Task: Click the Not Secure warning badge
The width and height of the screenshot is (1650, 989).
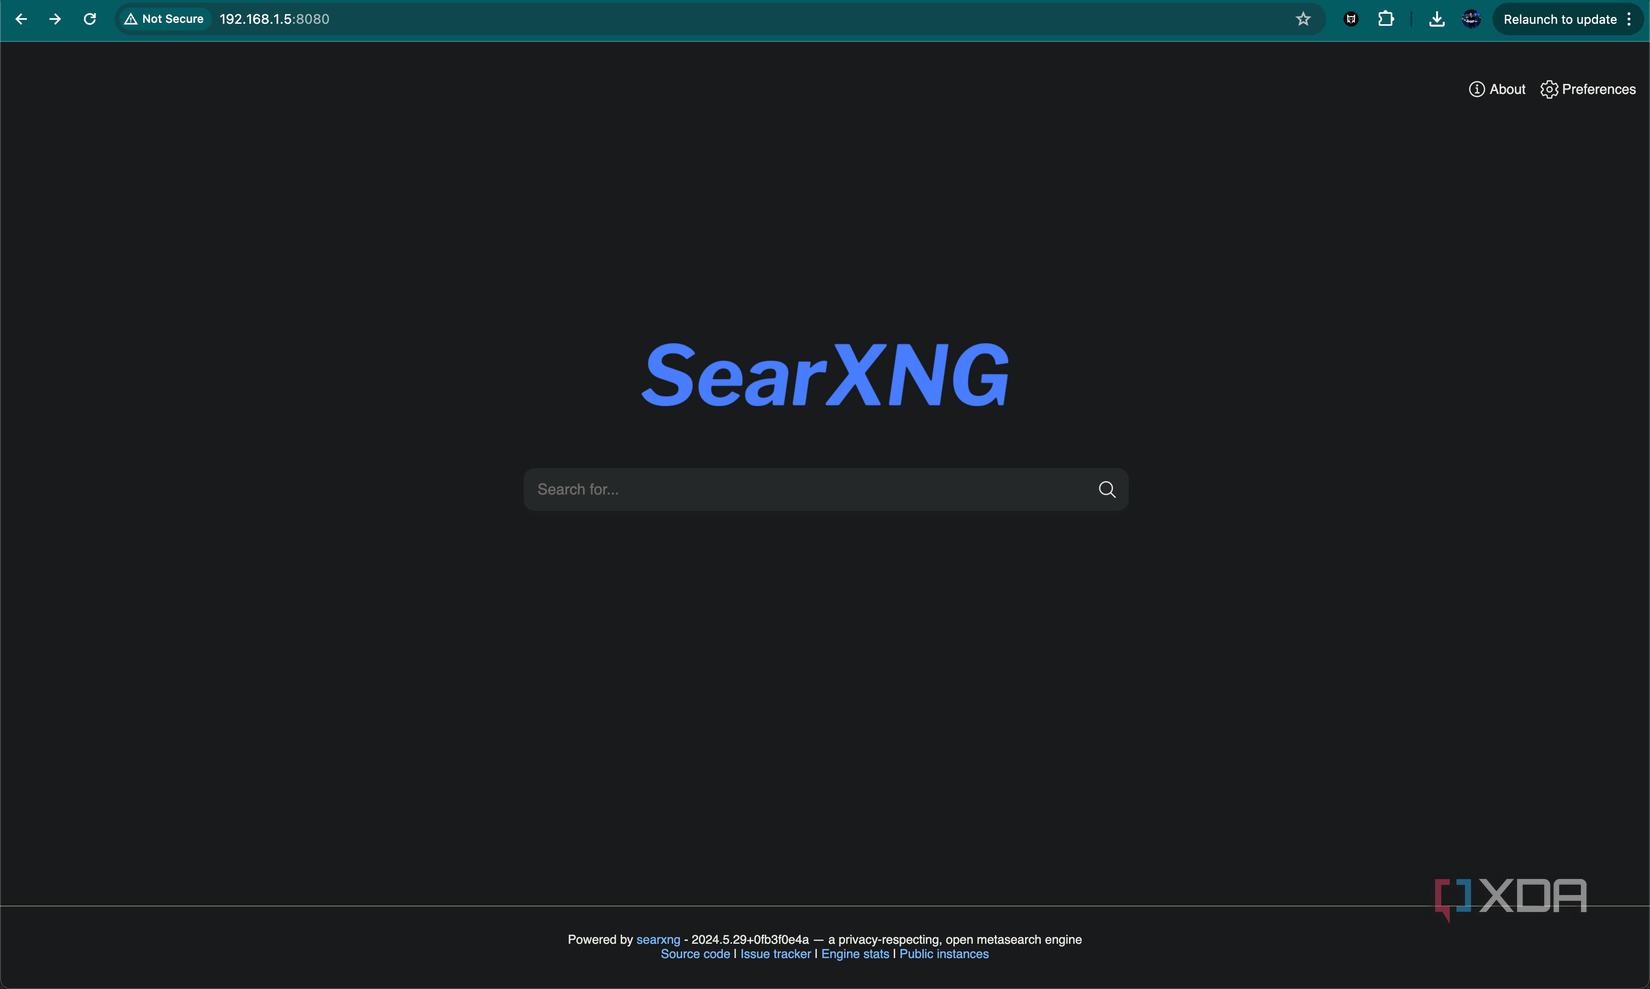Action: (163, 18)
